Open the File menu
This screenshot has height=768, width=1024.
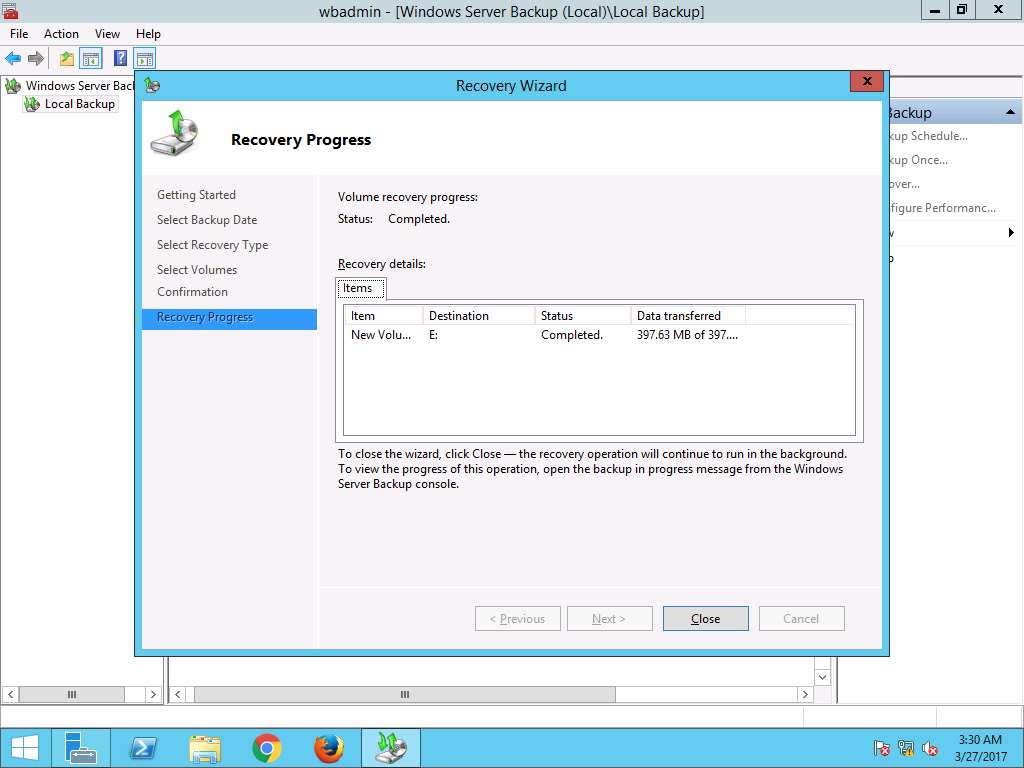click(19, 34)
